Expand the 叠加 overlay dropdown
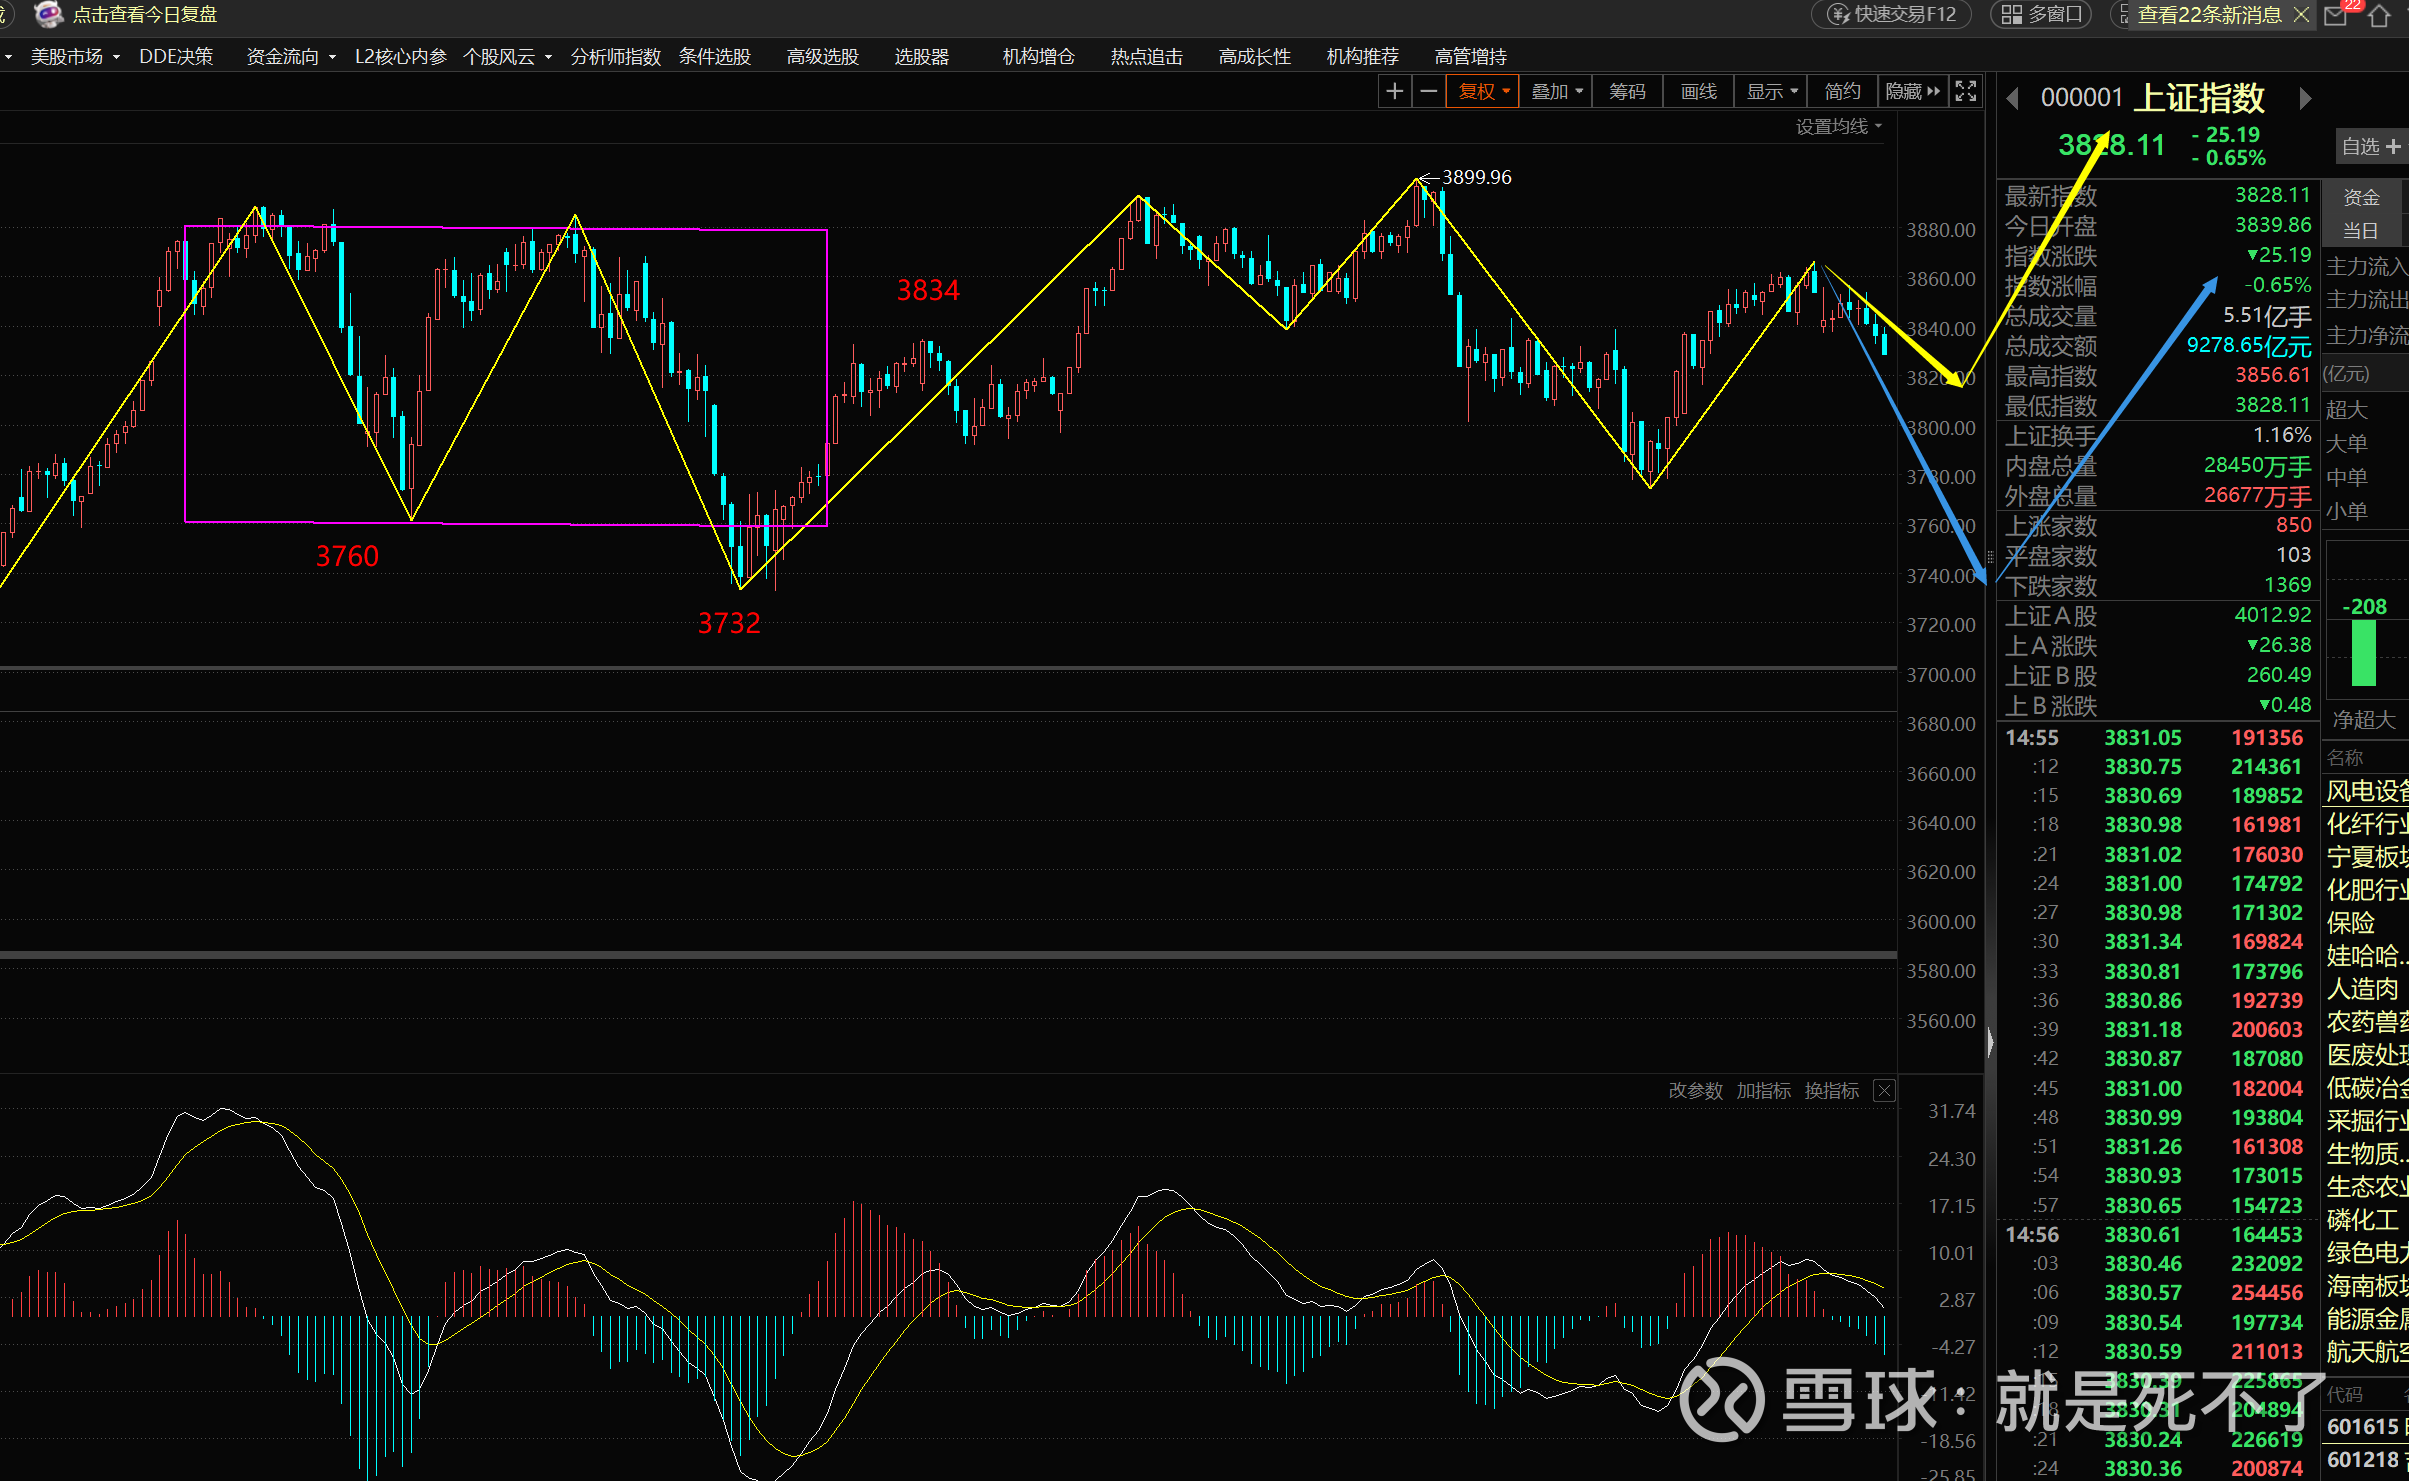This screenshot has width=2409, height=1481. (1557, 91)
